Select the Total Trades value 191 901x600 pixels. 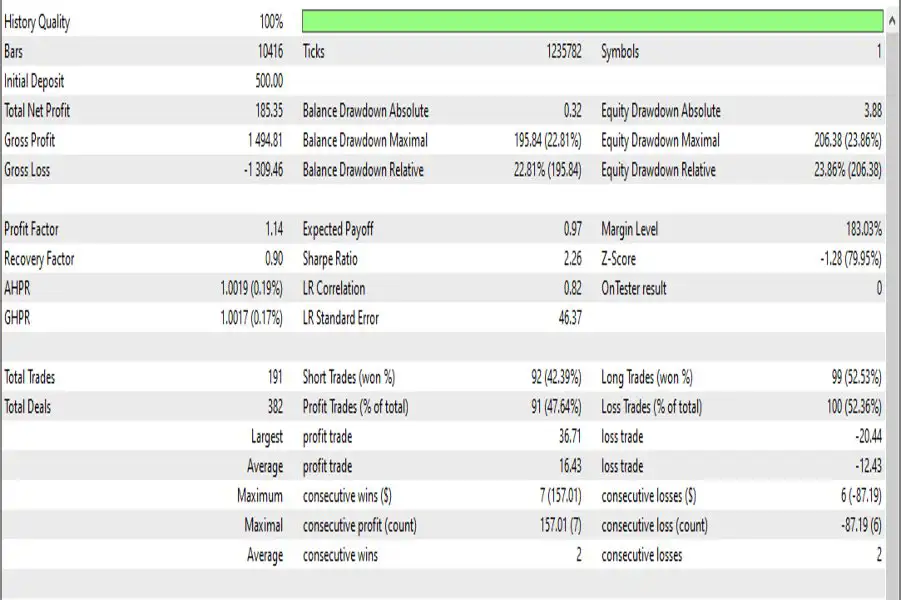[273, 378]
